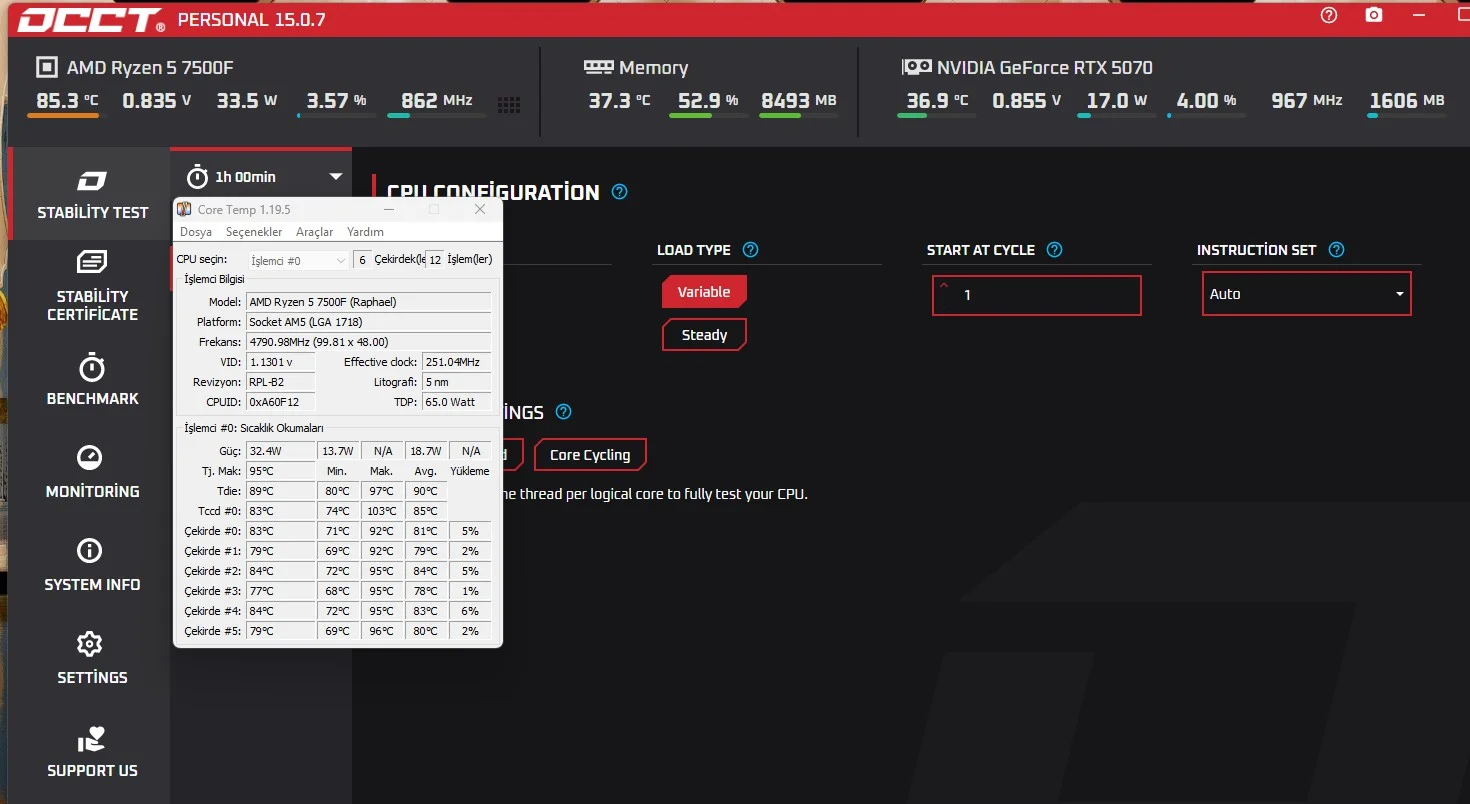
Task: Click the help icon left of Core Cycling's row heading
Action: (564, 412)
